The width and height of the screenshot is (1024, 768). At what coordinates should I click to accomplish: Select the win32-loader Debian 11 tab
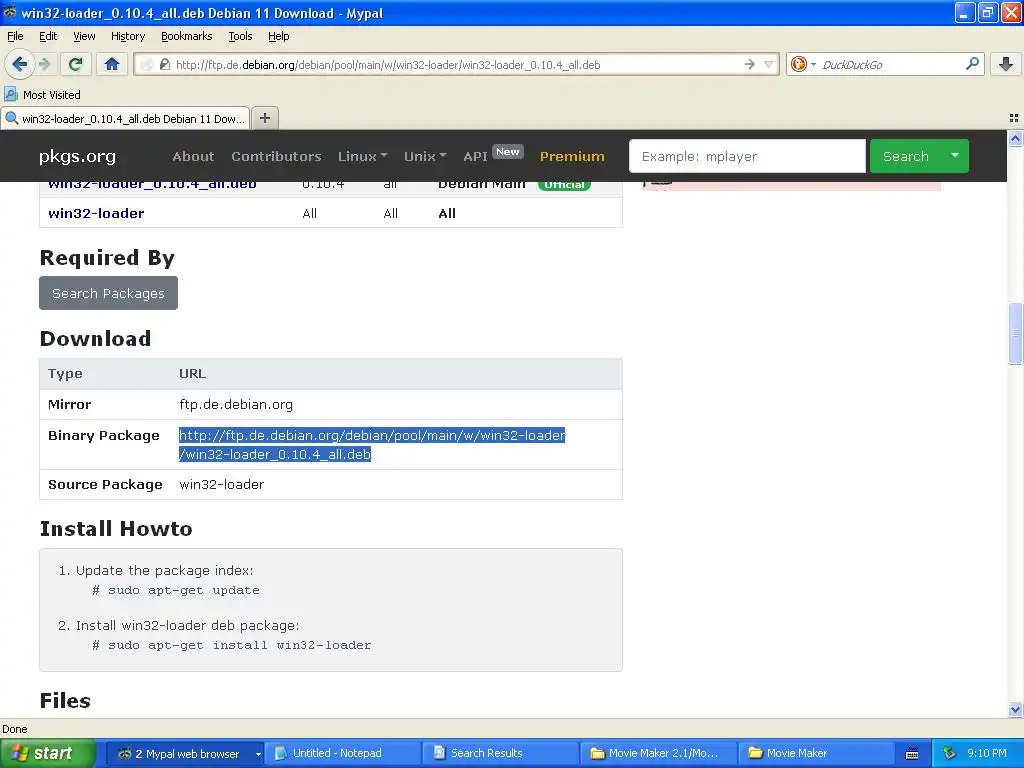[125, 118]
